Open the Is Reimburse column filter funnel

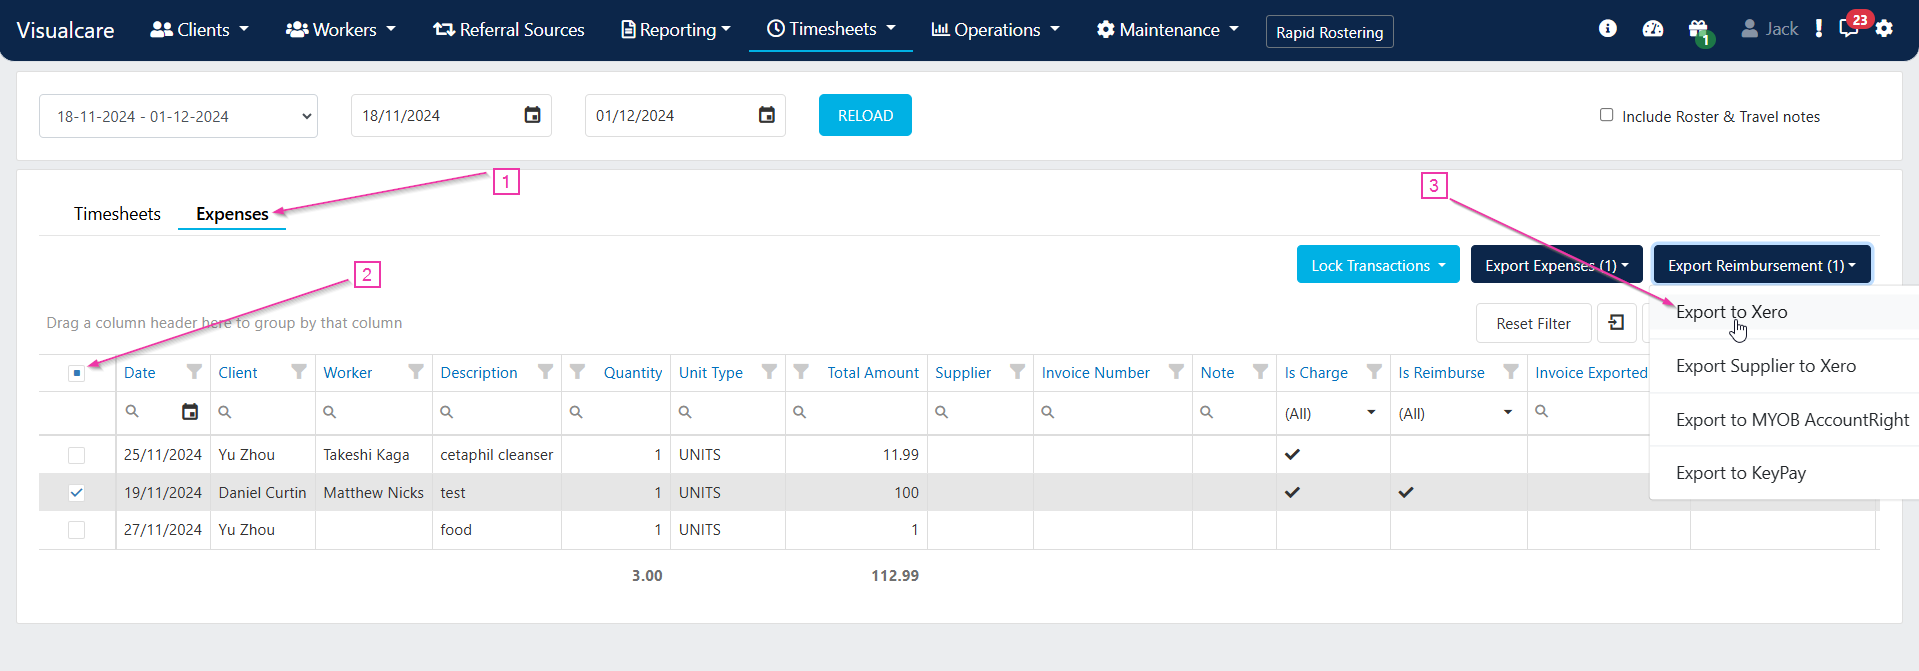(1511, 372)
